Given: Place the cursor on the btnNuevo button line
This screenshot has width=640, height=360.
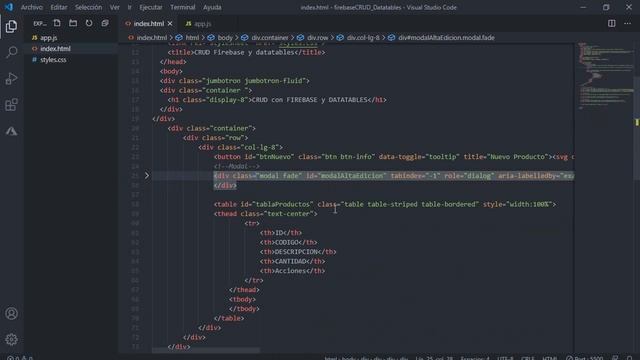Looking at the screenshot, I should [393, 157].
